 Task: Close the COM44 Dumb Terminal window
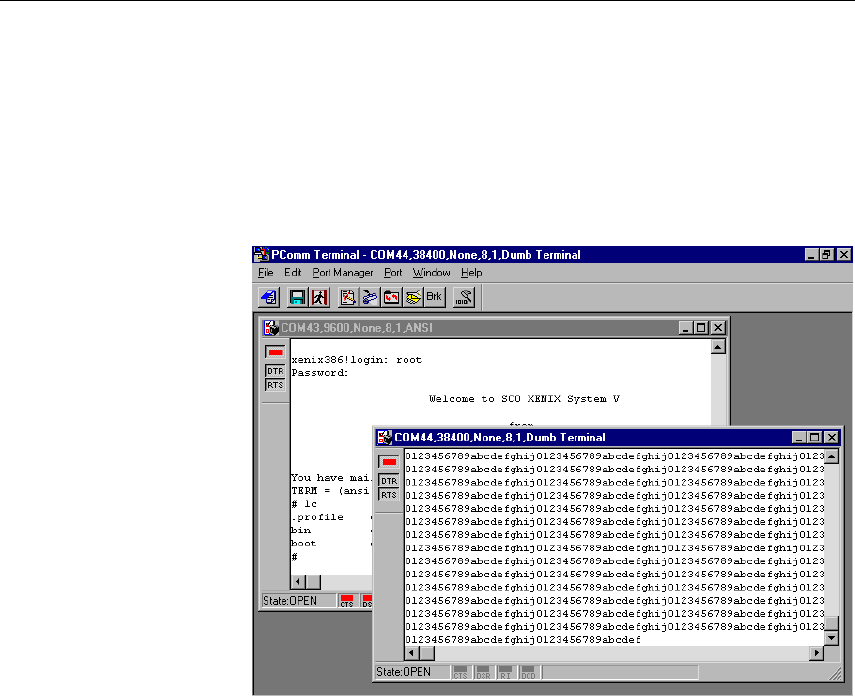(x=832, y=437)
